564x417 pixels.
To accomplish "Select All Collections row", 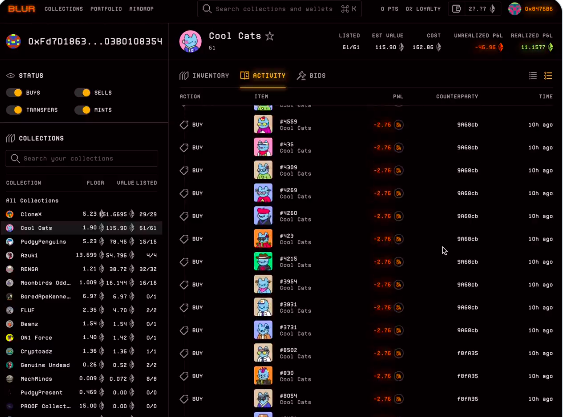I will click(32, 200).
